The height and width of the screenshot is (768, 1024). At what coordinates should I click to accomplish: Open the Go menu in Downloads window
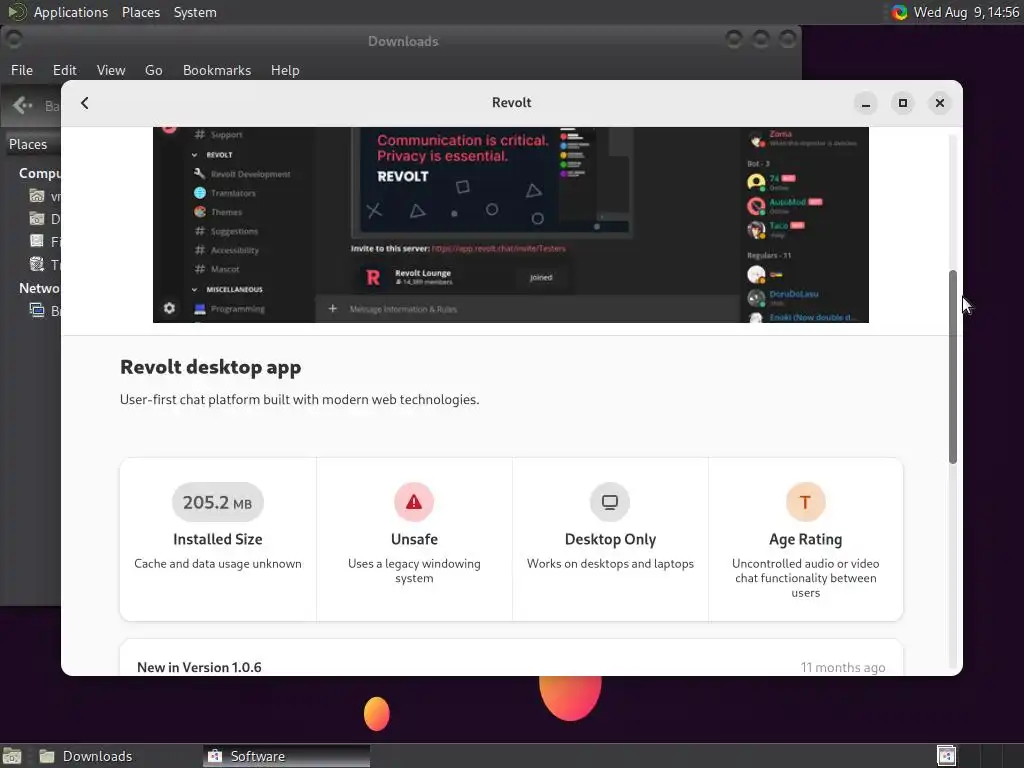pyautogui.click(x=153, y=70)
